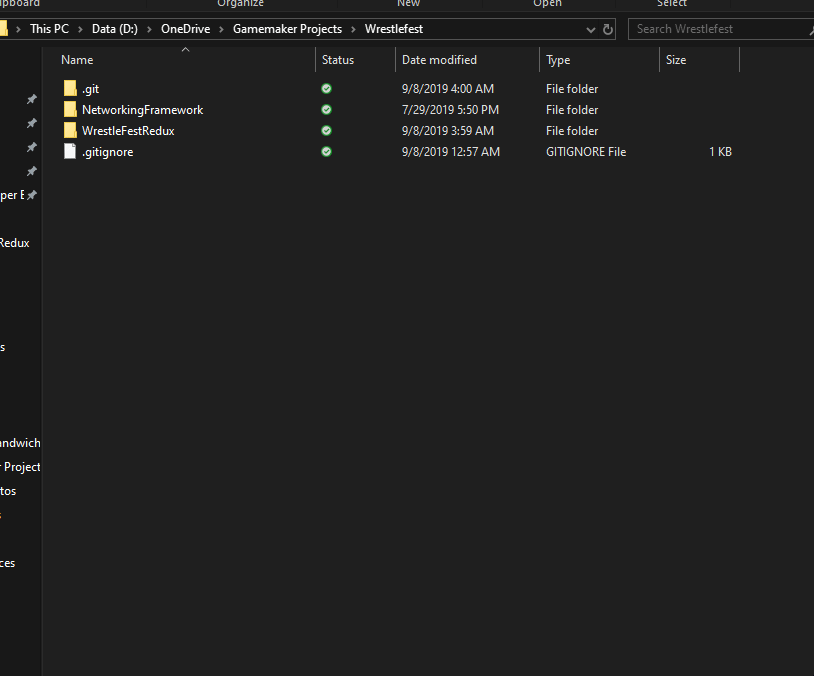Click the date 9/8/2019 3:59 AM
814x676 pixels.
447,131
